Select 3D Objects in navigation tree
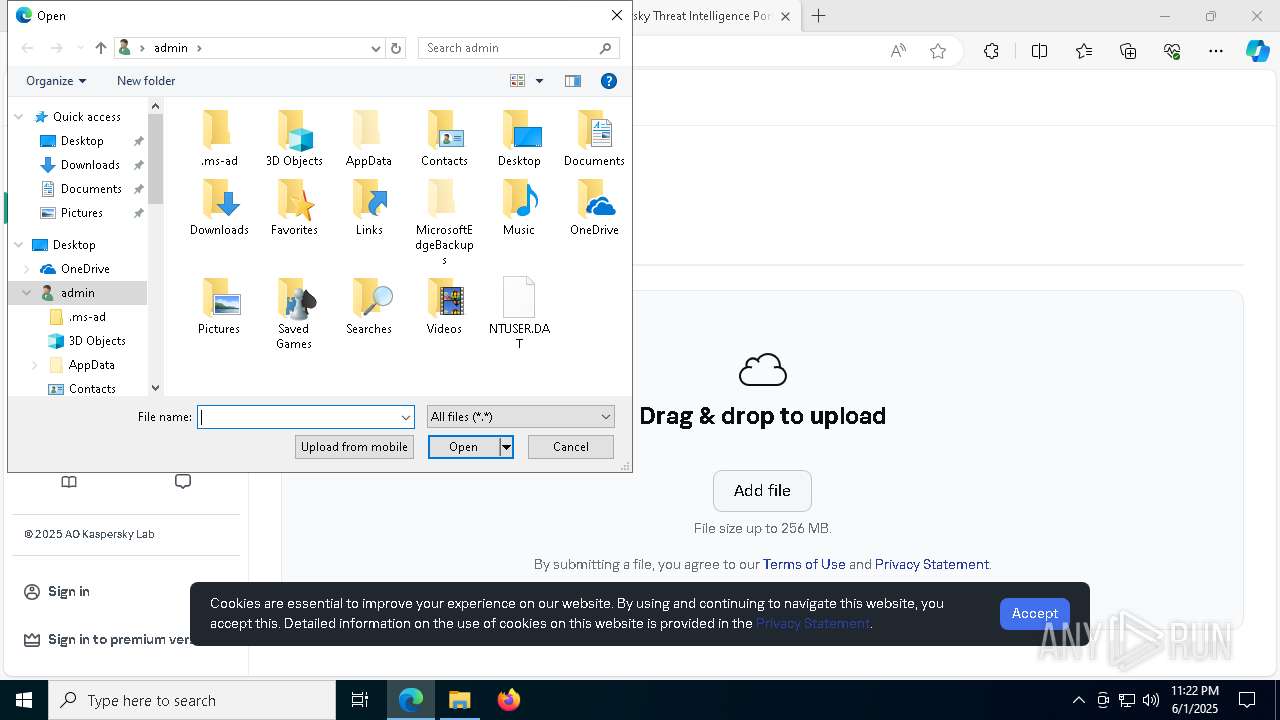The width and height of the screenshot is (1280, 720). [97, 341]
